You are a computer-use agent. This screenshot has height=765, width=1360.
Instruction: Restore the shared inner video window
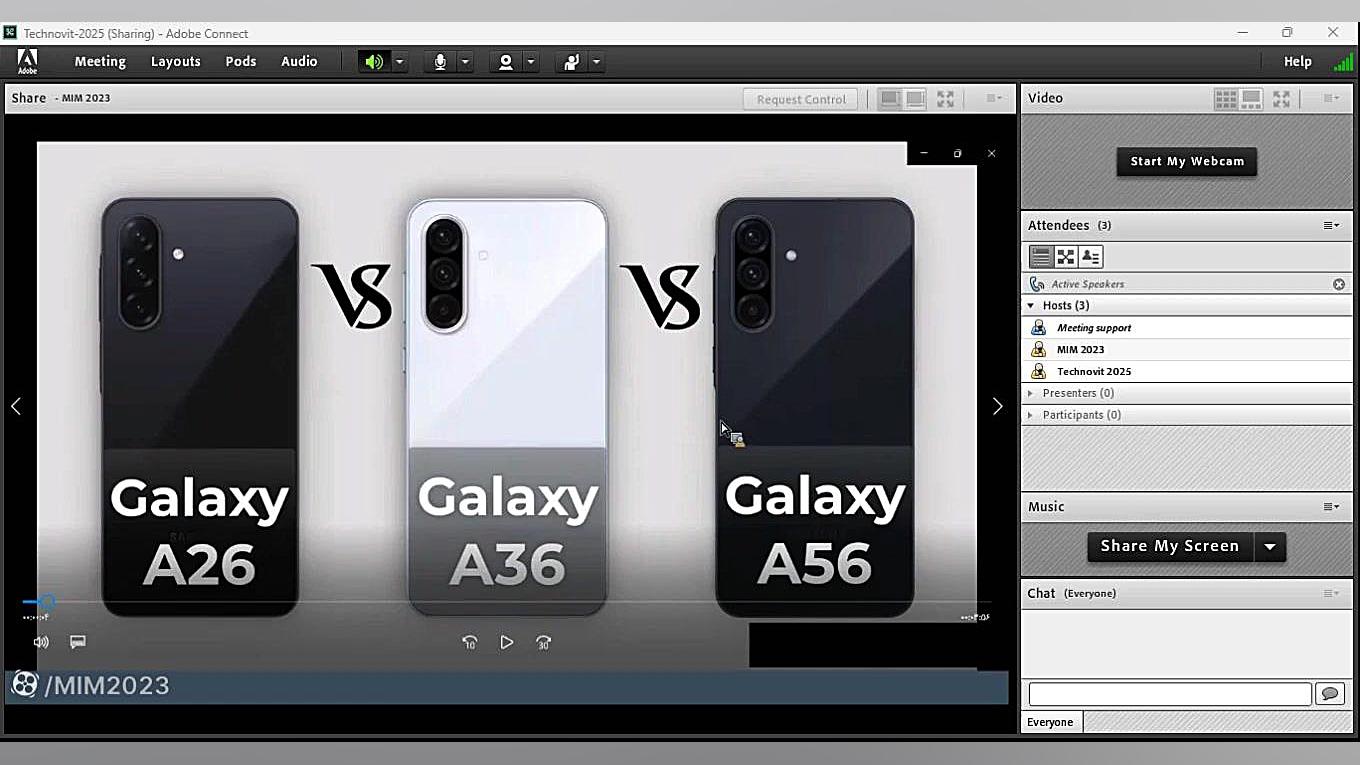pos(957,153)
